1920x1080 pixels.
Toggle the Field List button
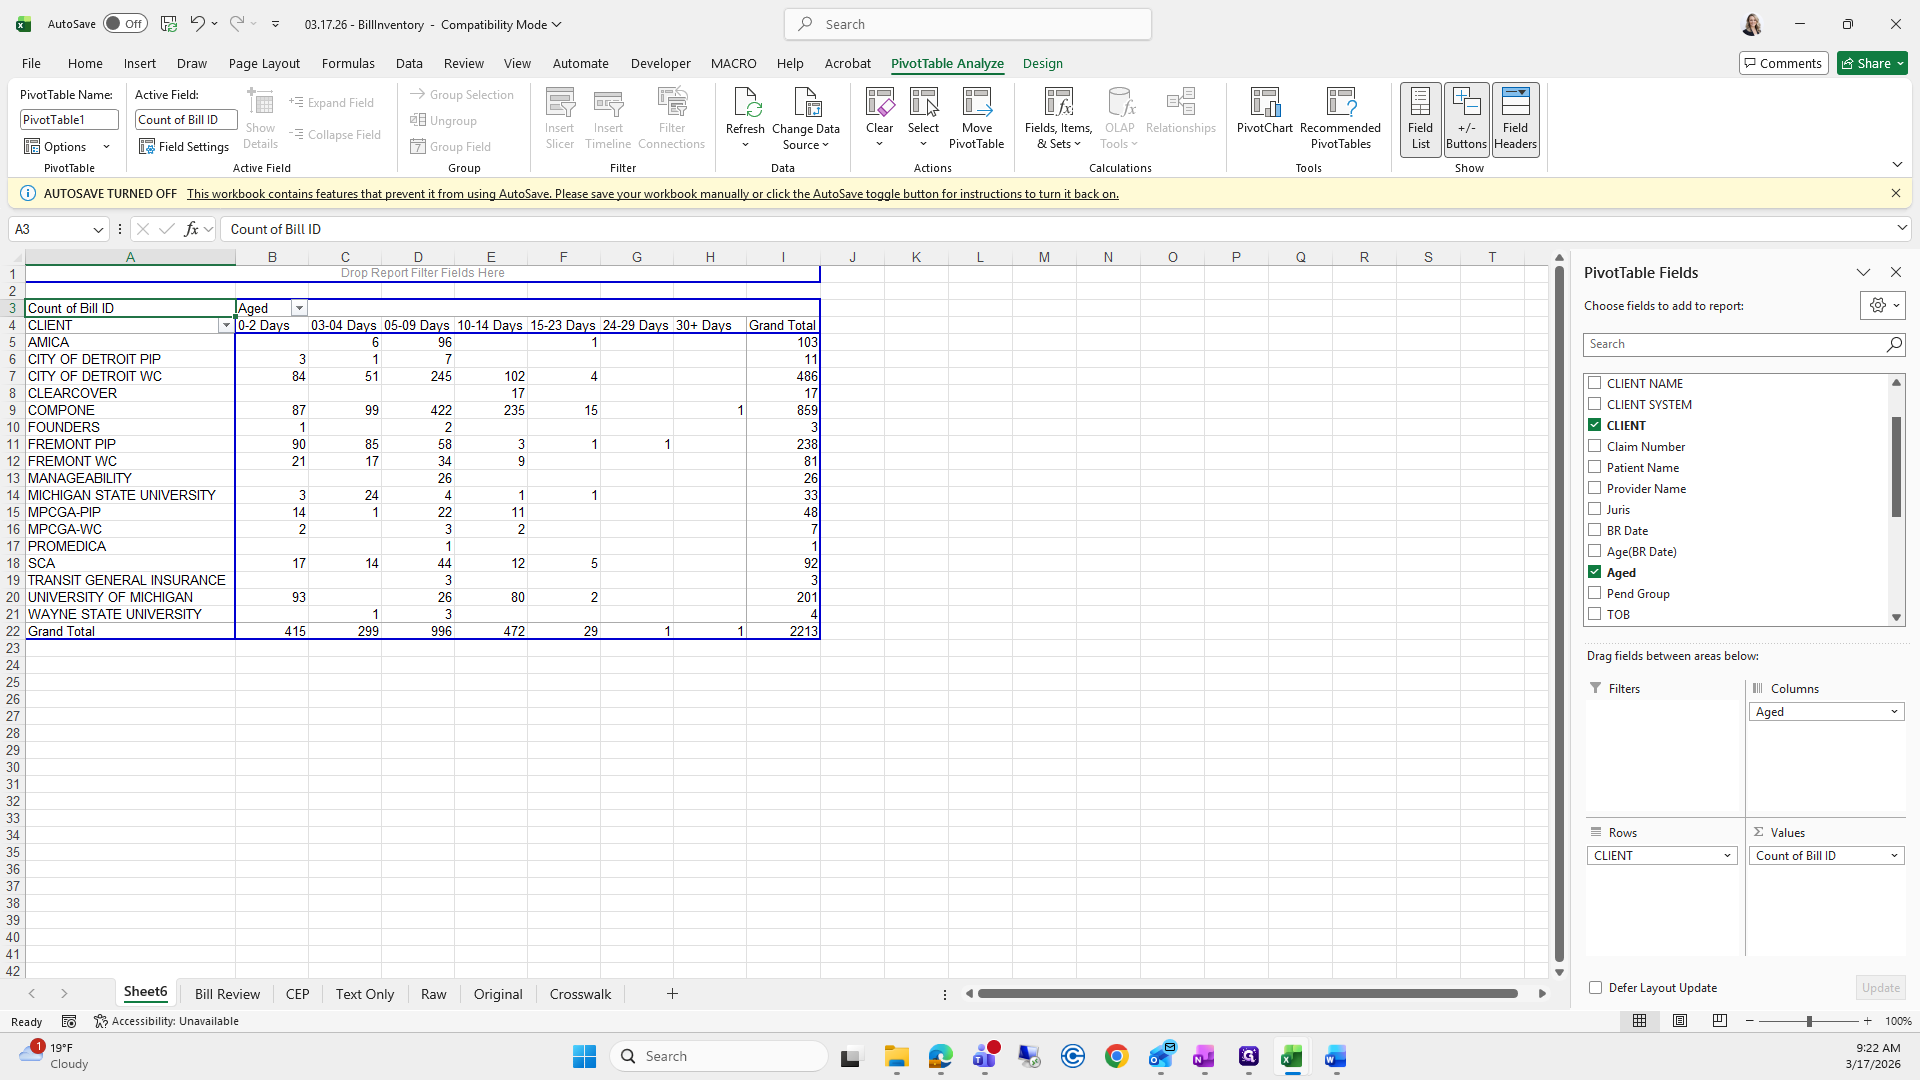1420,119
